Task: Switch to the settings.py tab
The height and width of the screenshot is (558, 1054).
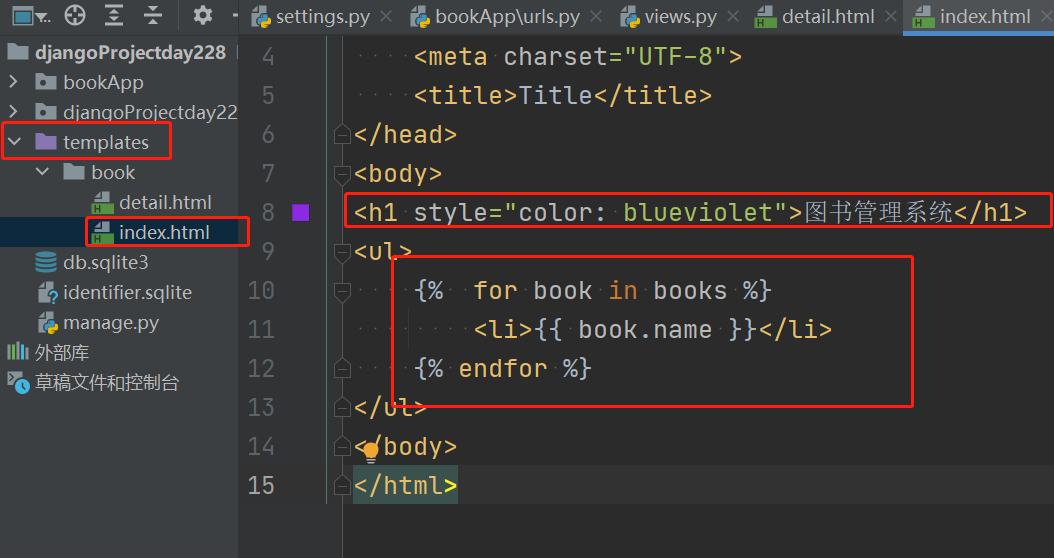Action: coord(311,17)
